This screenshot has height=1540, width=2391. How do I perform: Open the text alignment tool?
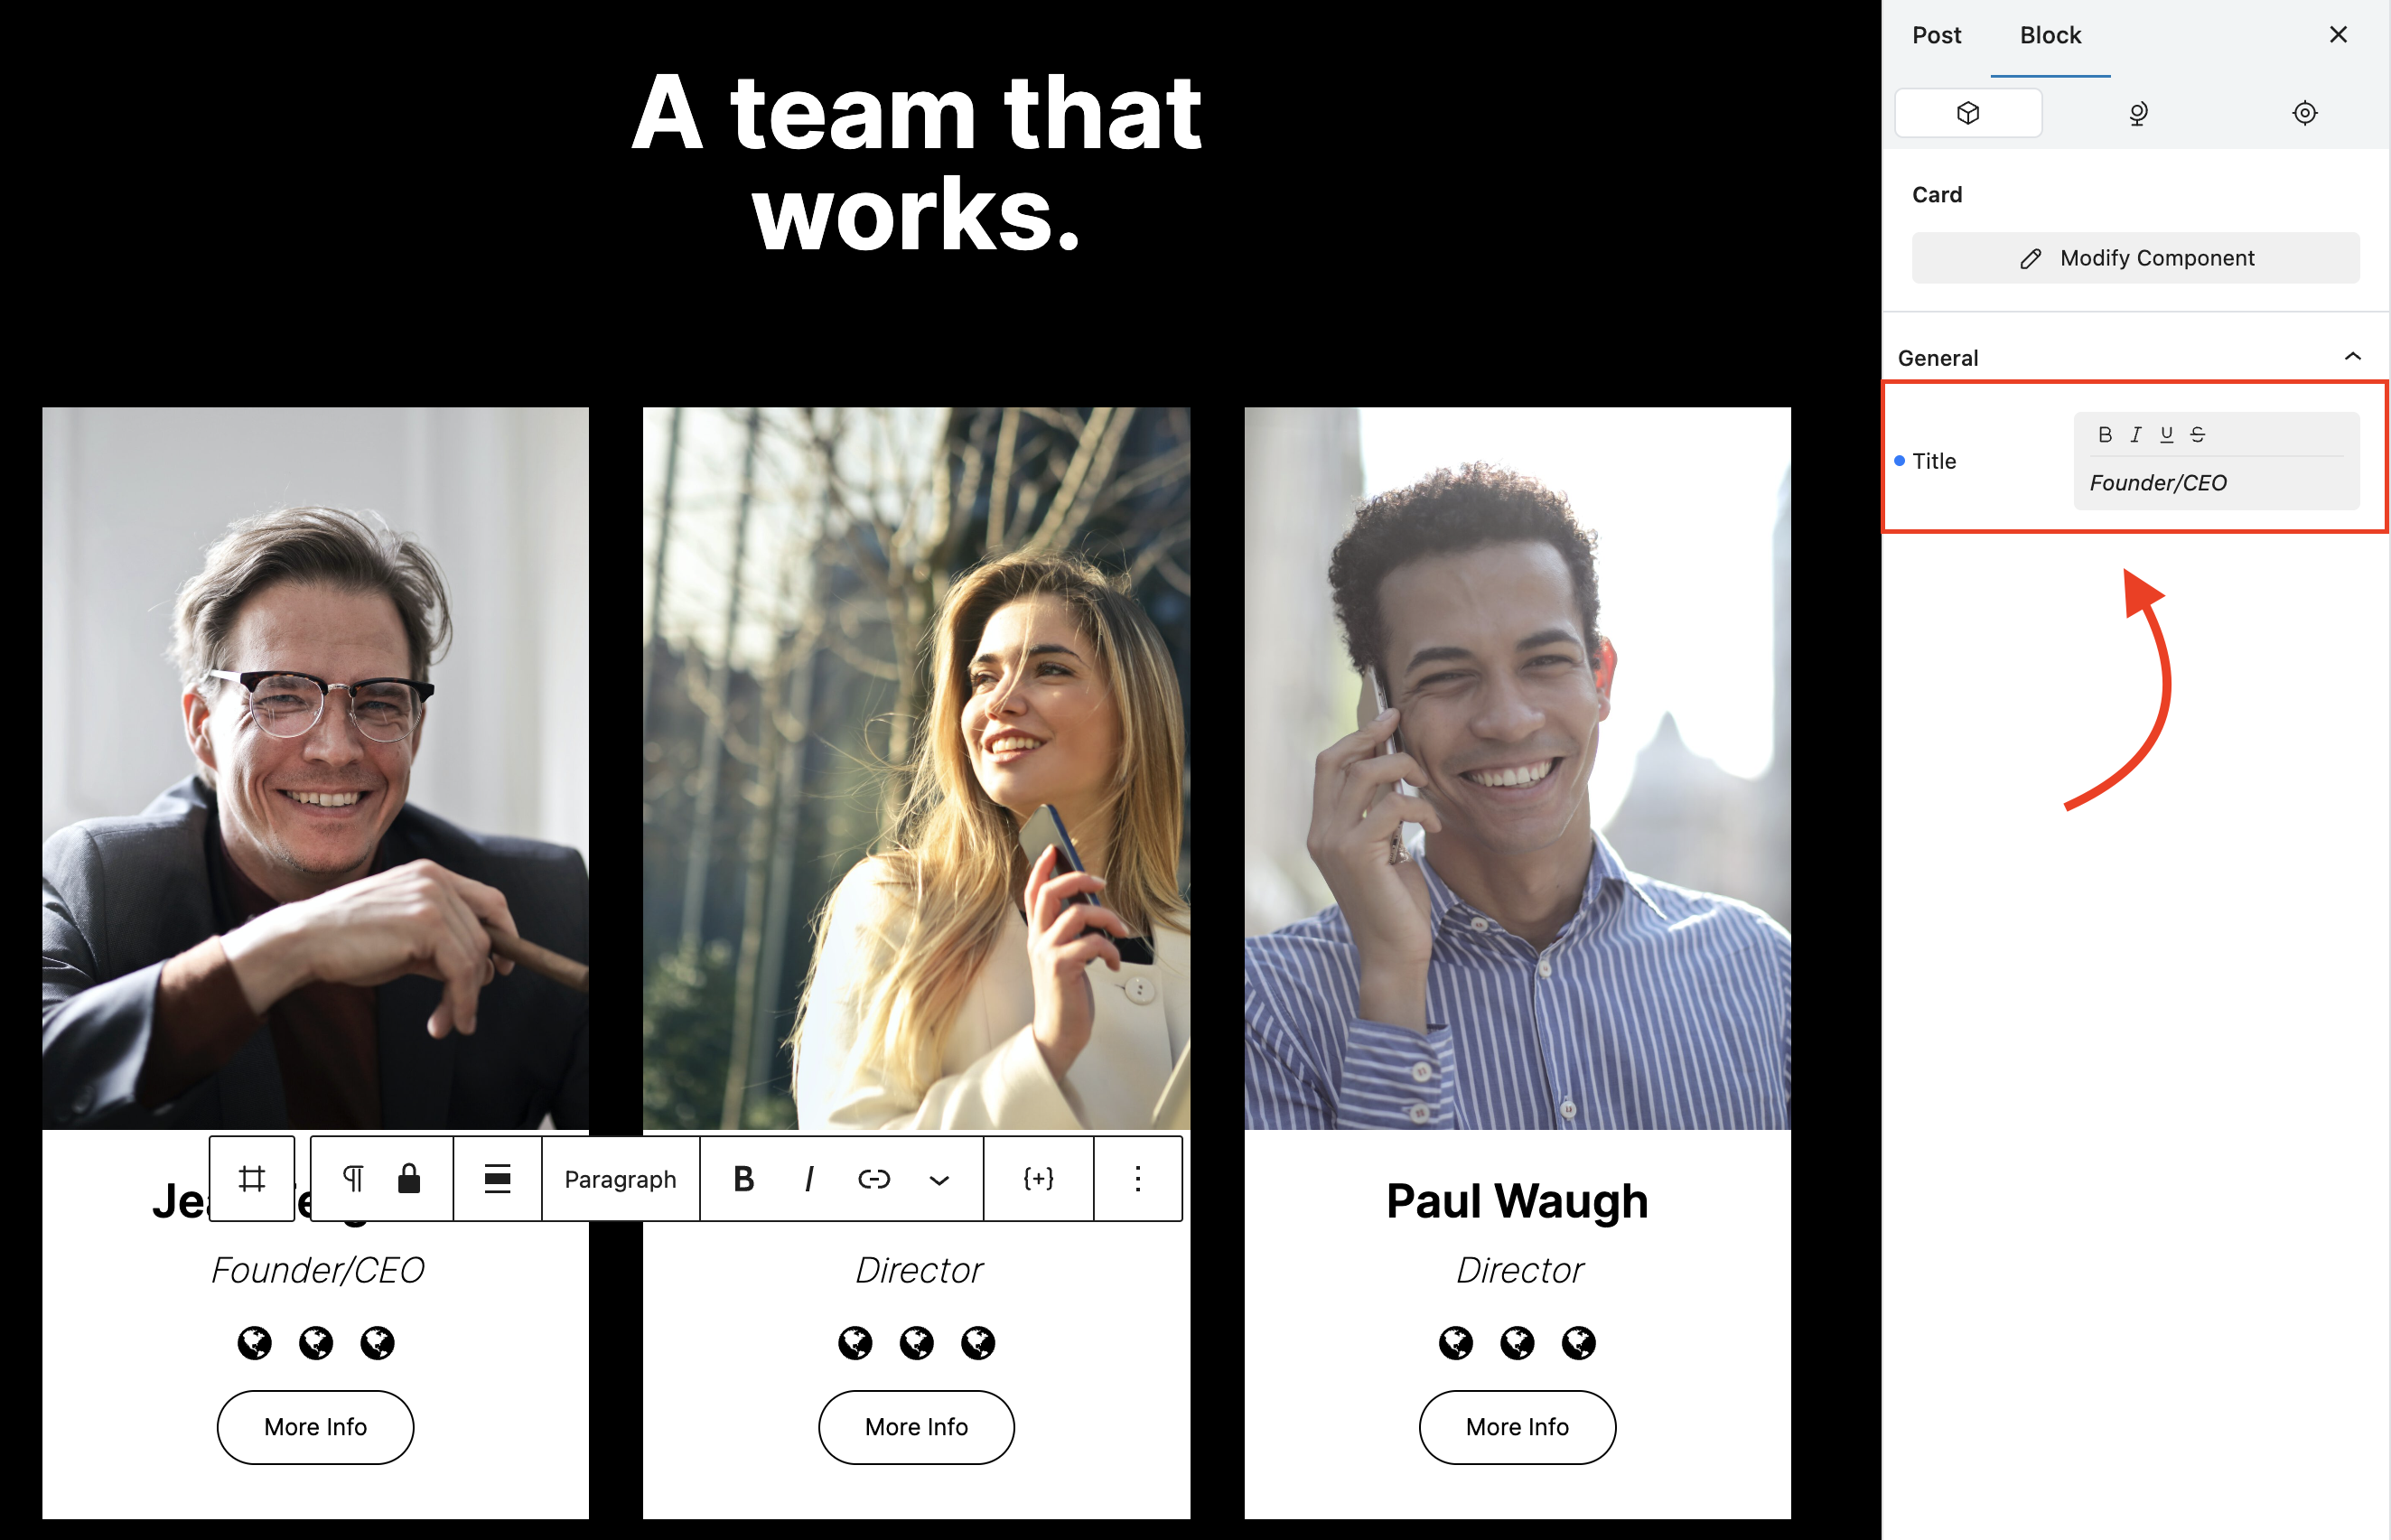click(497, 1178)
